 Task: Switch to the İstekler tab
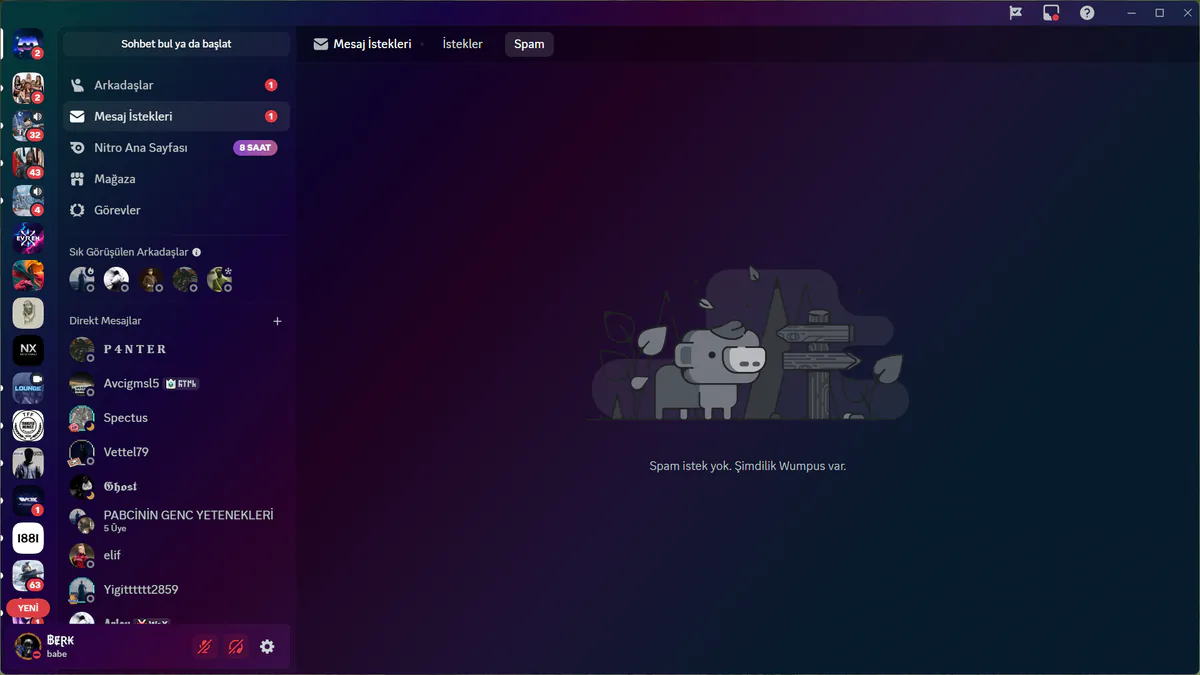coord(462,44)
